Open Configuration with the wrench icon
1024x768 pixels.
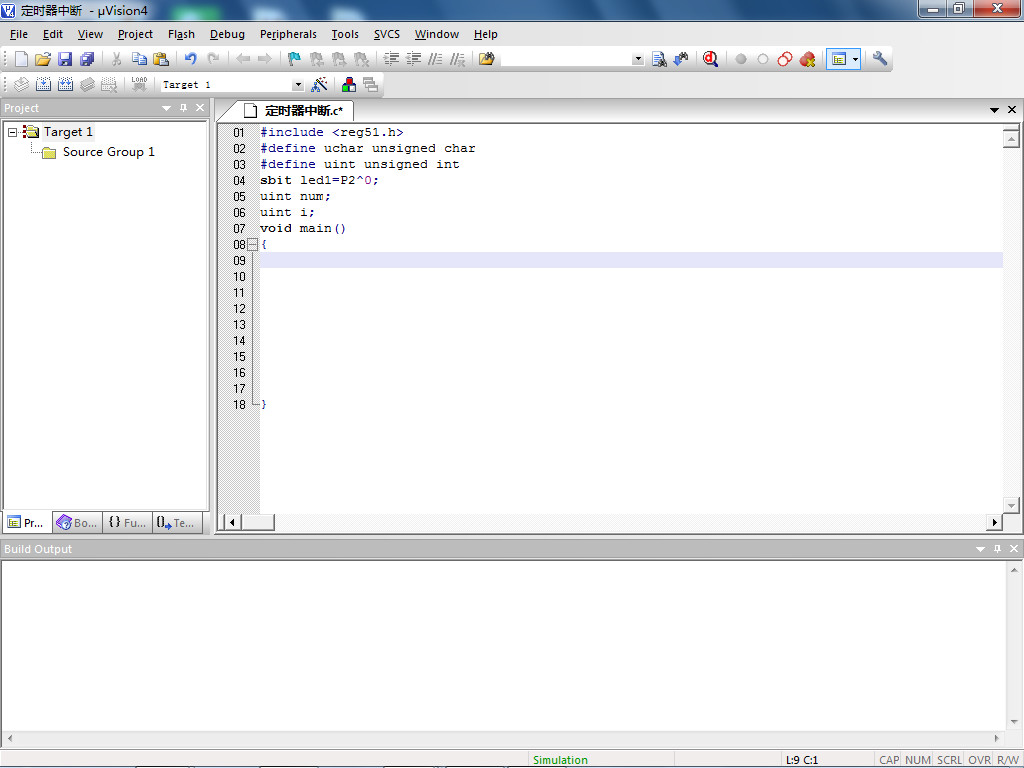[880, 59]
